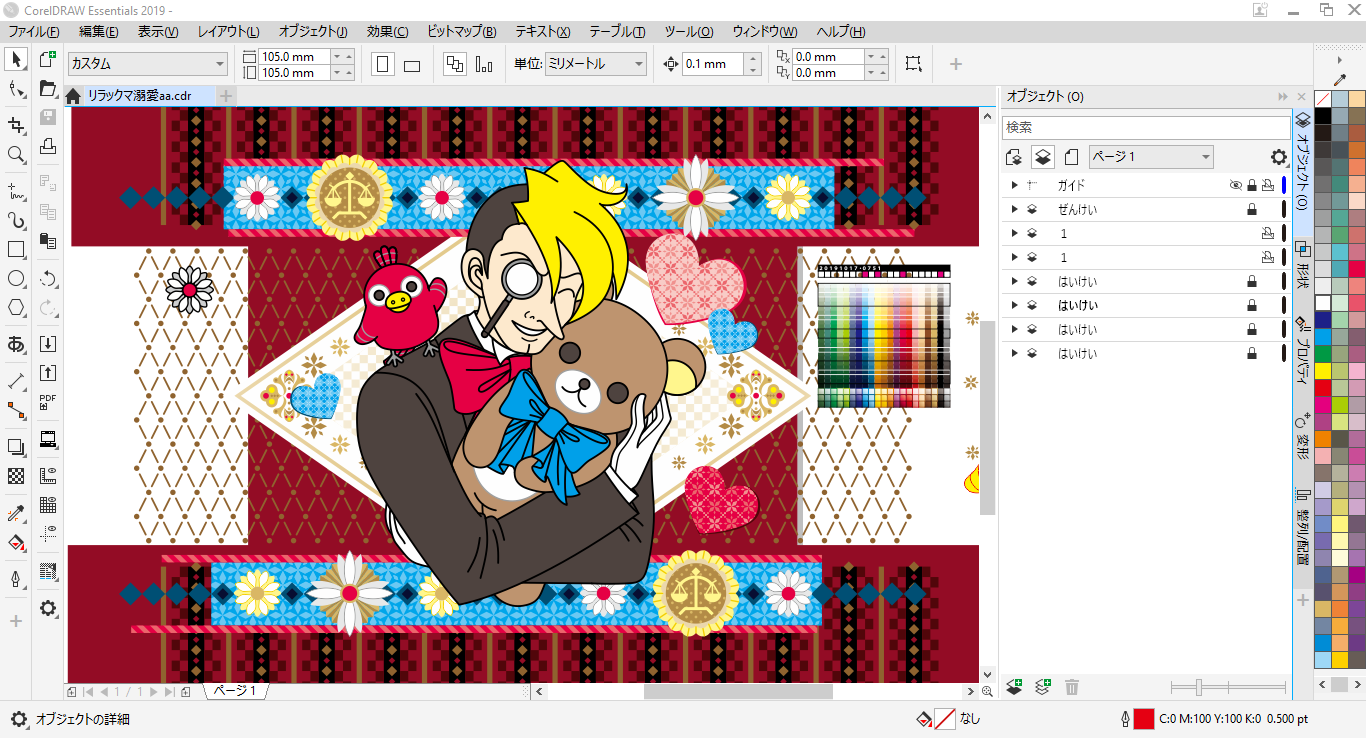Click the Publish to PDF icon

47,403
